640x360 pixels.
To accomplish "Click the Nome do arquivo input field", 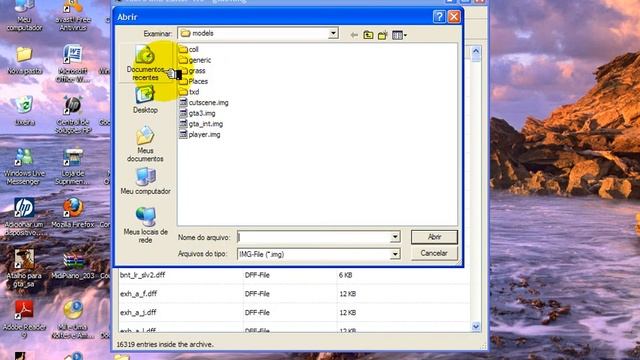I will (313, 237).
